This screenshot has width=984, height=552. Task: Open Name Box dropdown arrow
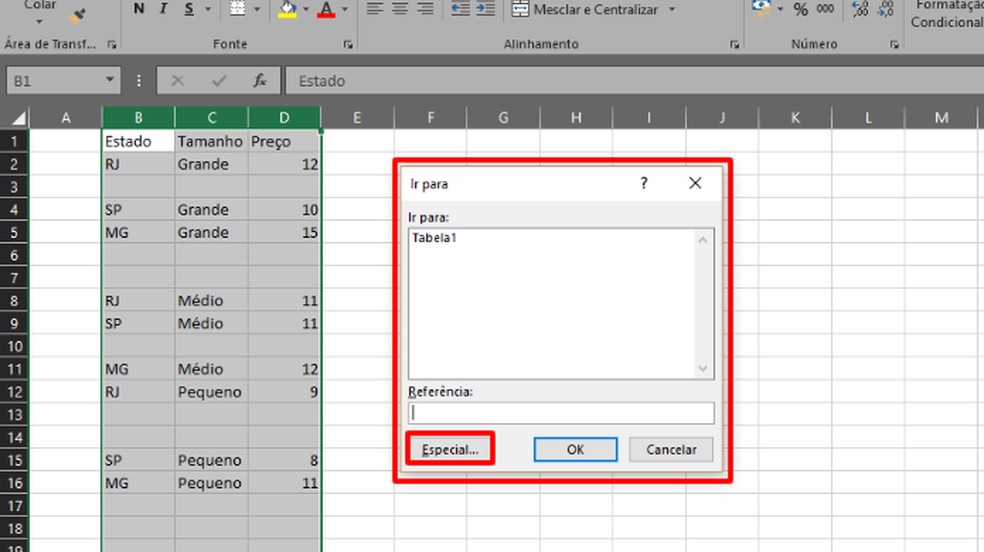point(110,80)
